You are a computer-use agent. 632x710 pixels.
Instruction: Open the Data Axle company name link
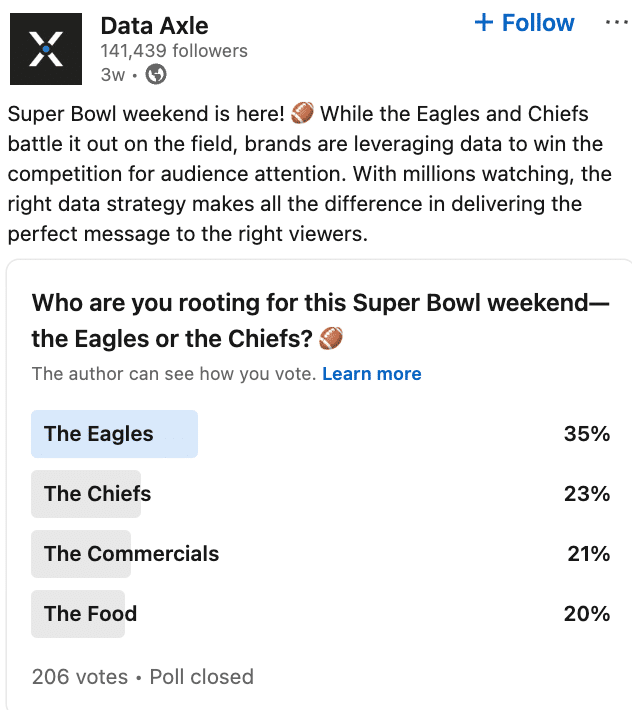click(155, 25)
